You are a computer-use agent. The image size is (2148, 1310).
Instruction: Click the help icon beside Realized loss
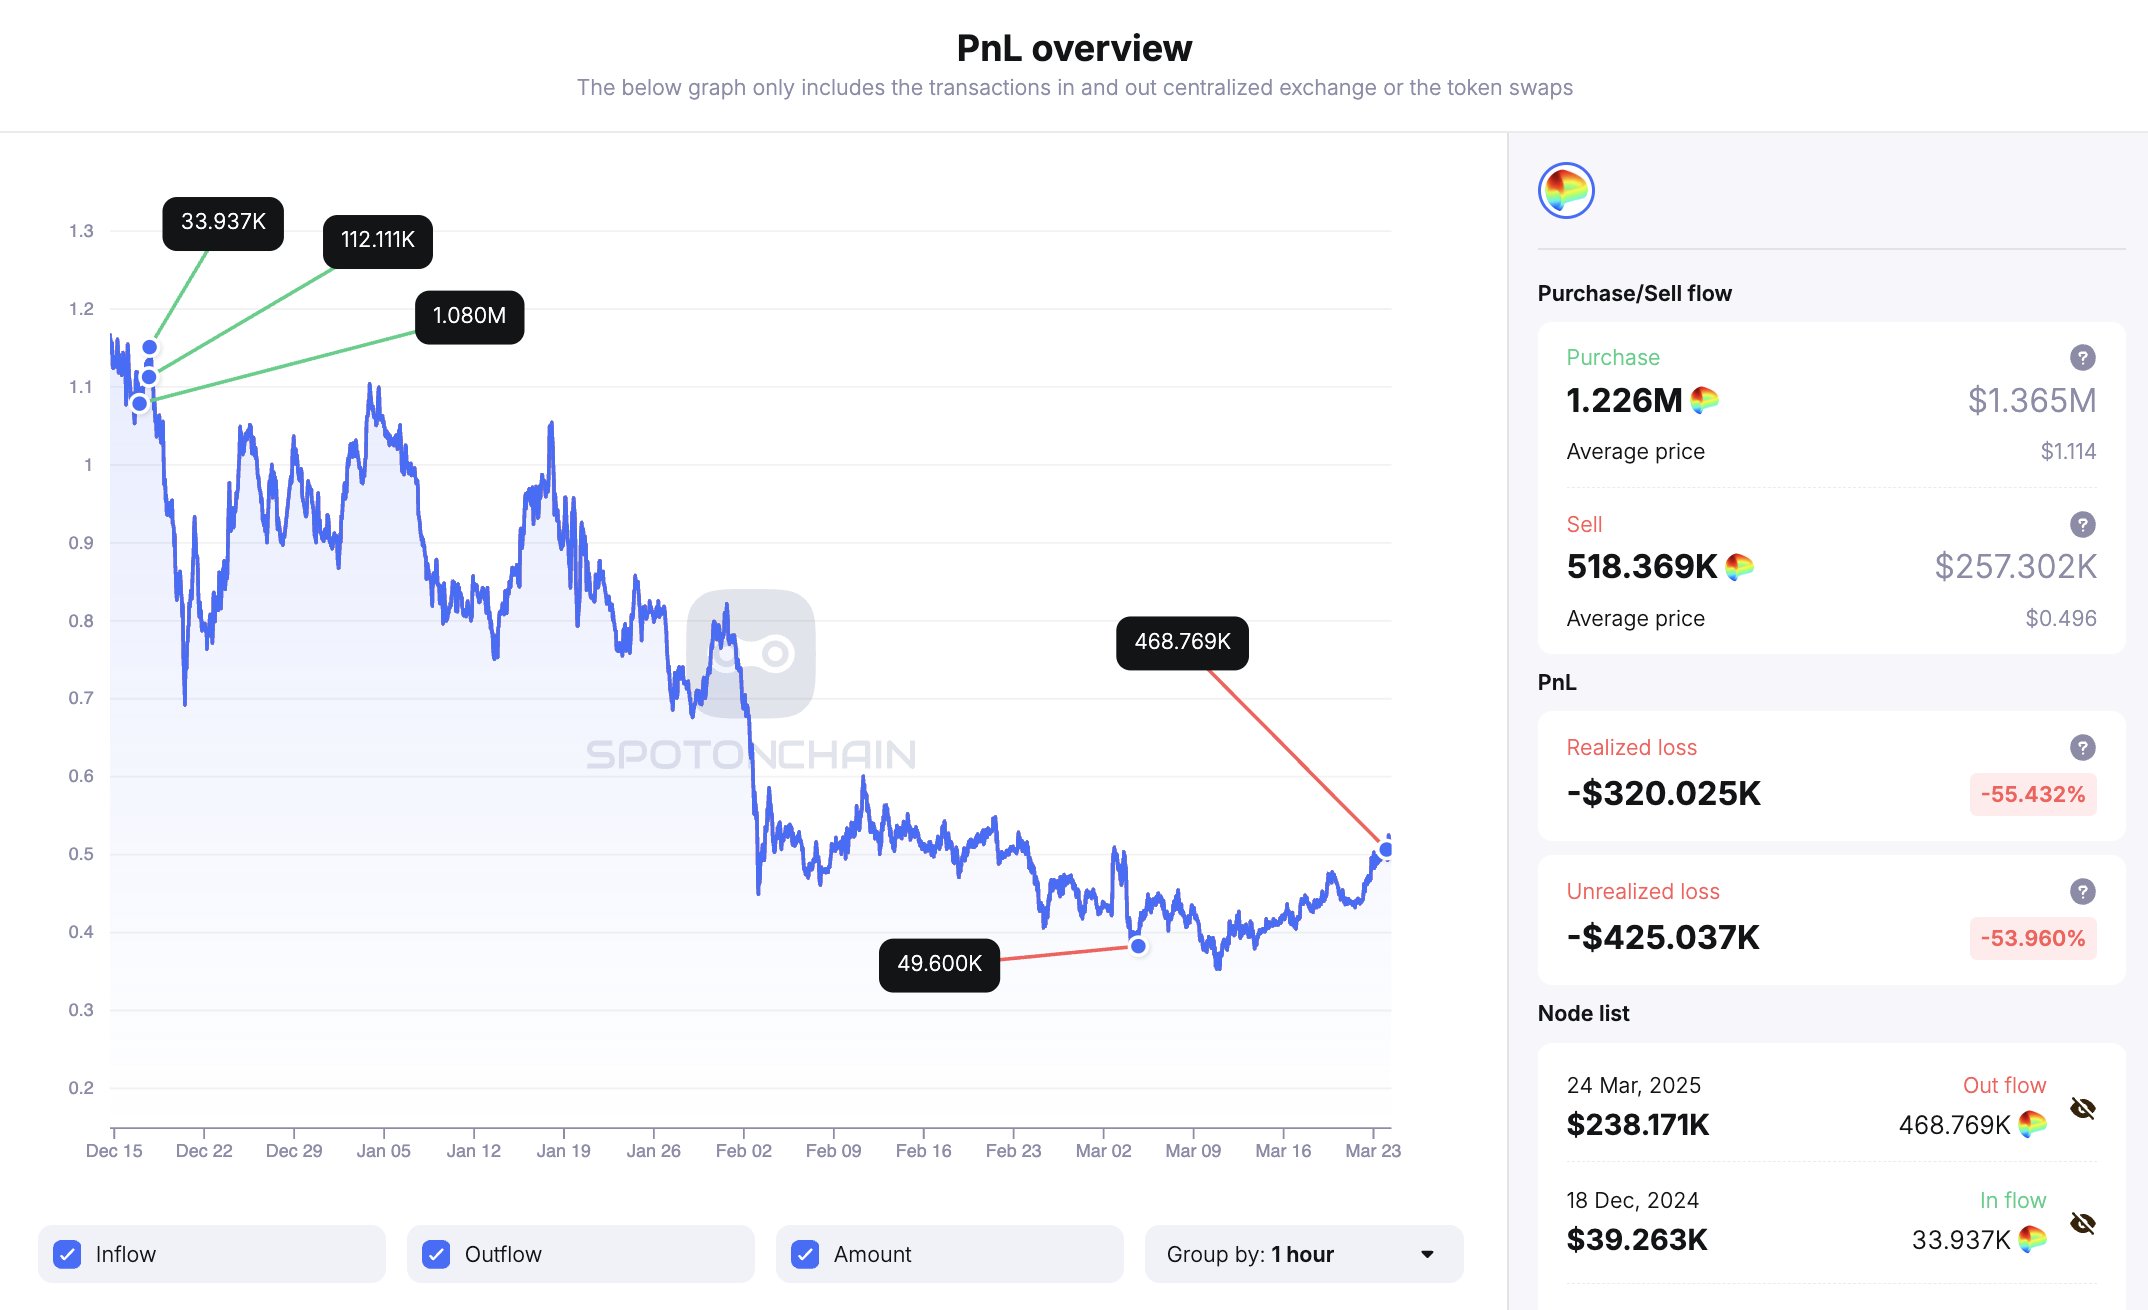click(x=2082, y=747)
